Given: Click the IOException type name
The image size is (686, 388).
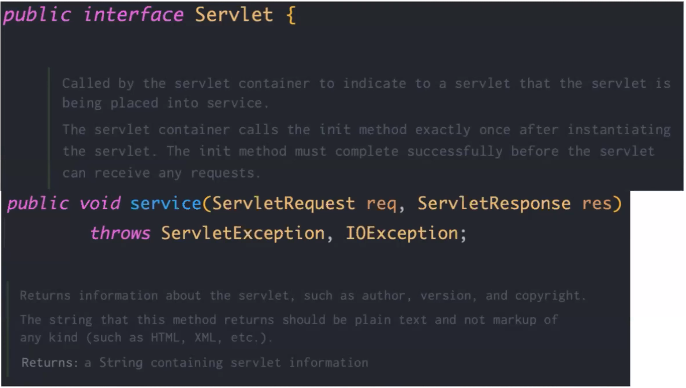Looking at the screenshot, I should (402, 233).
